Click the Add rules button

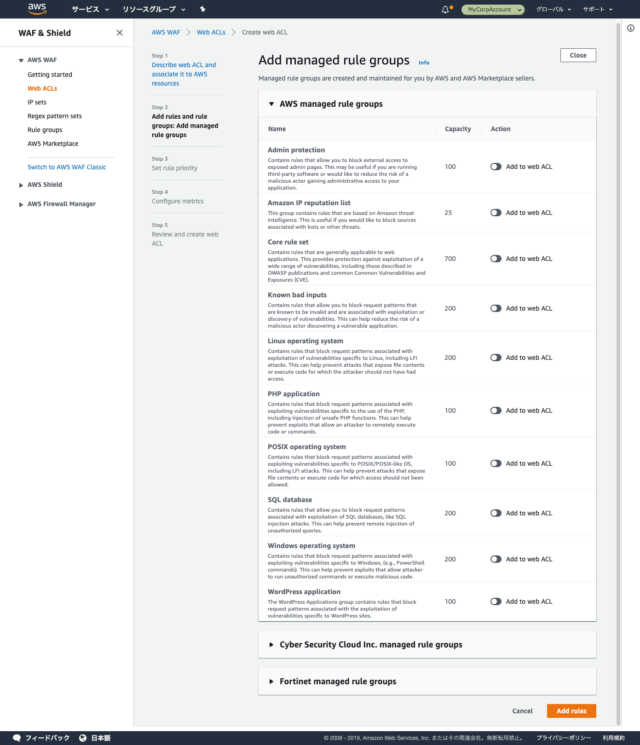(571, 711)
